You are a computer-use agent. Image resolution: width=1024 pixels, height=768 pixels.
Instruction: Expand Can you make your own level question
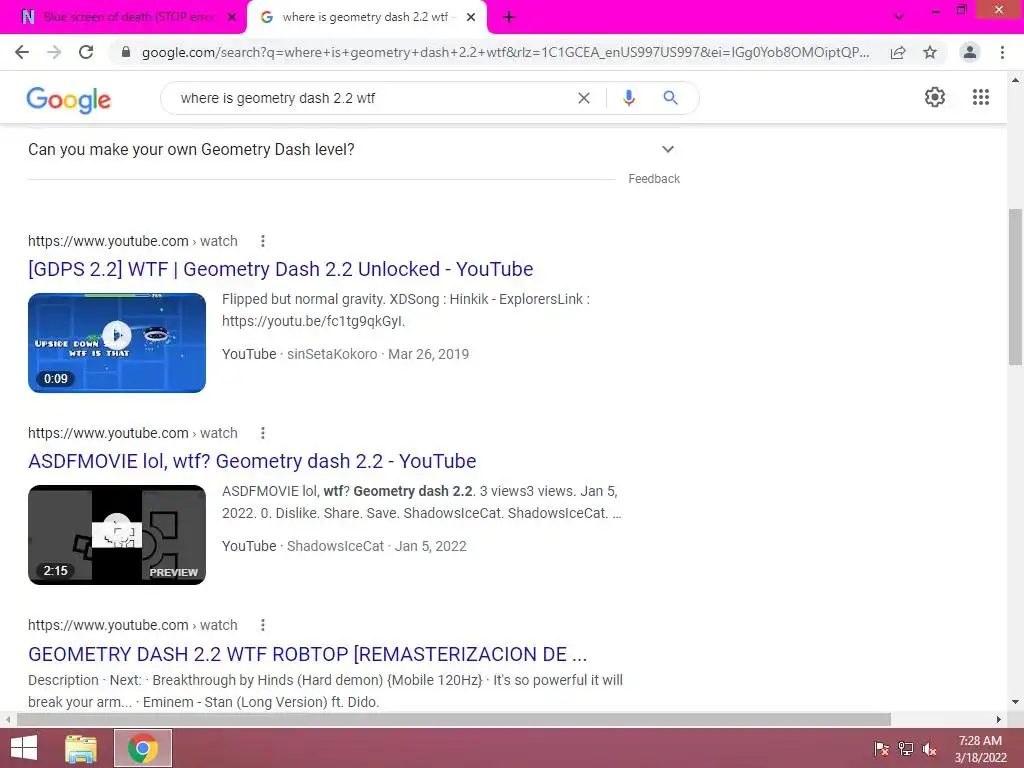(x=353, y=150)
